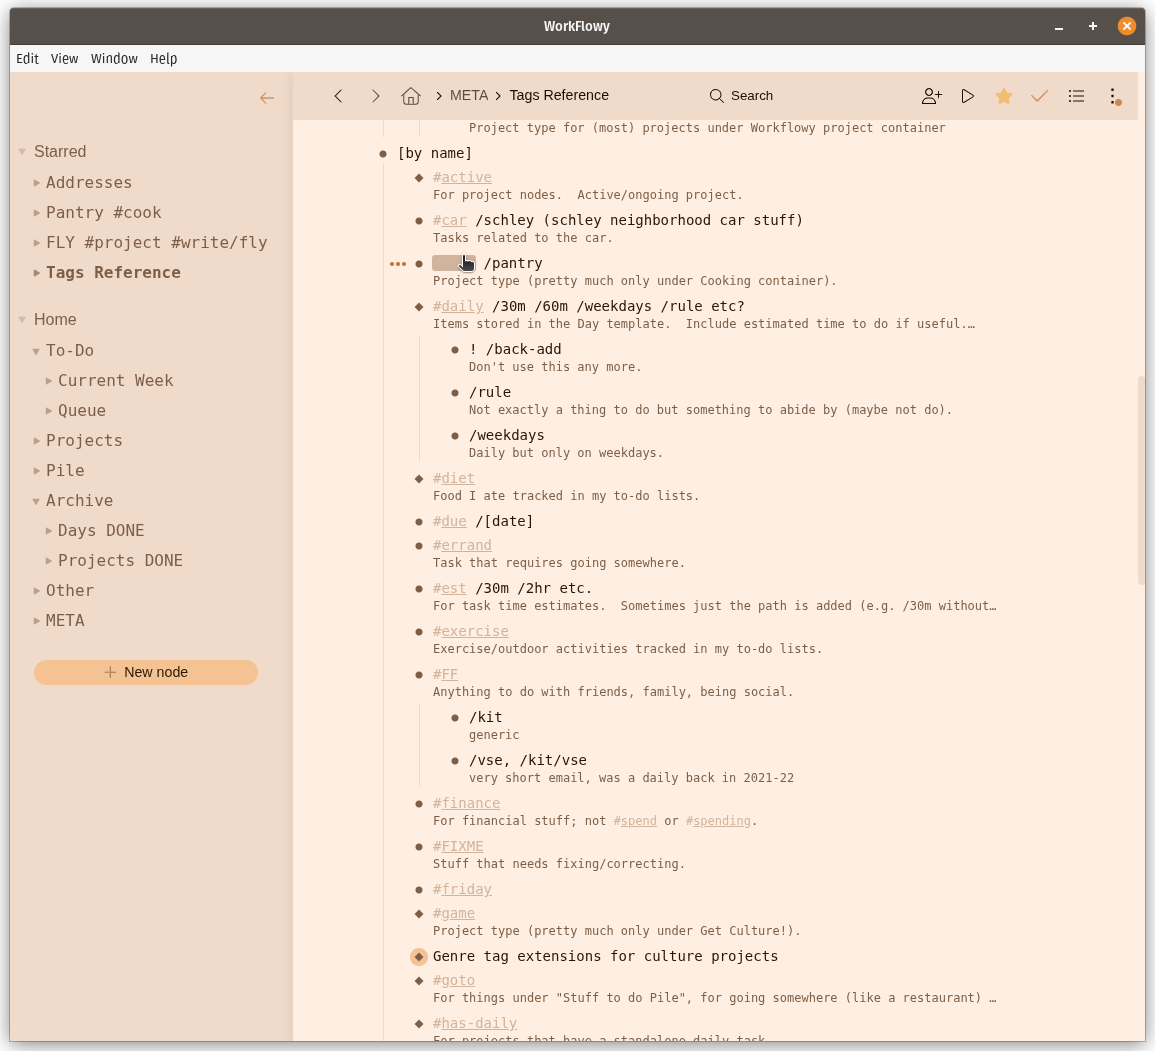The height and width of the screenshot is (1051, 1155).
Task: Click the New node button
Action: pyautogui.click(x=146, y=672)
